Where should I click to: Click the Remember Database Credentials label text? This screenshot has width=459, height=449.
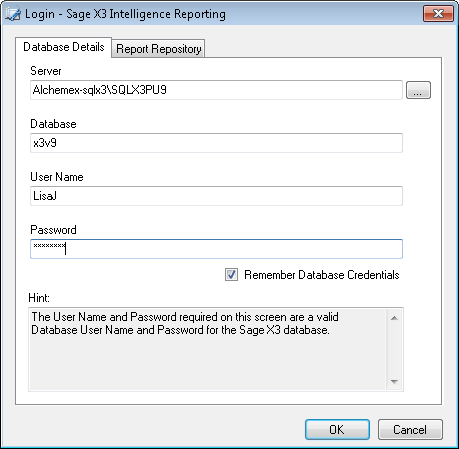click(322, 275)
